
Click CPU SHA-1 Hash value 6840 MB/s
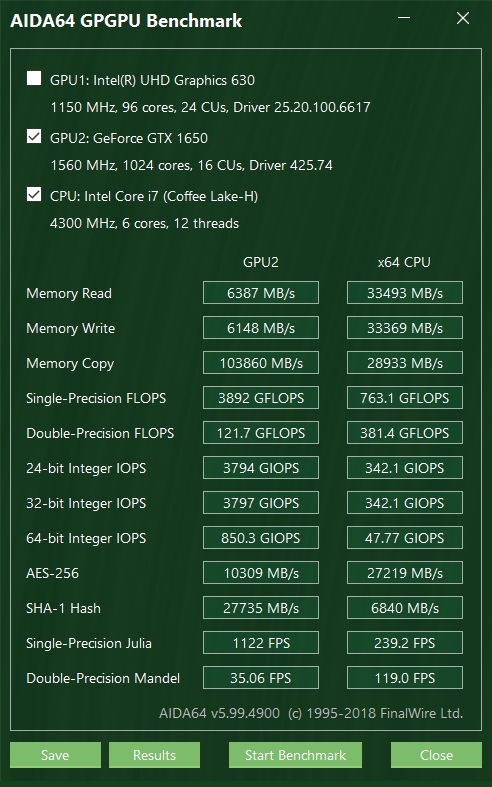pos(405,608)
